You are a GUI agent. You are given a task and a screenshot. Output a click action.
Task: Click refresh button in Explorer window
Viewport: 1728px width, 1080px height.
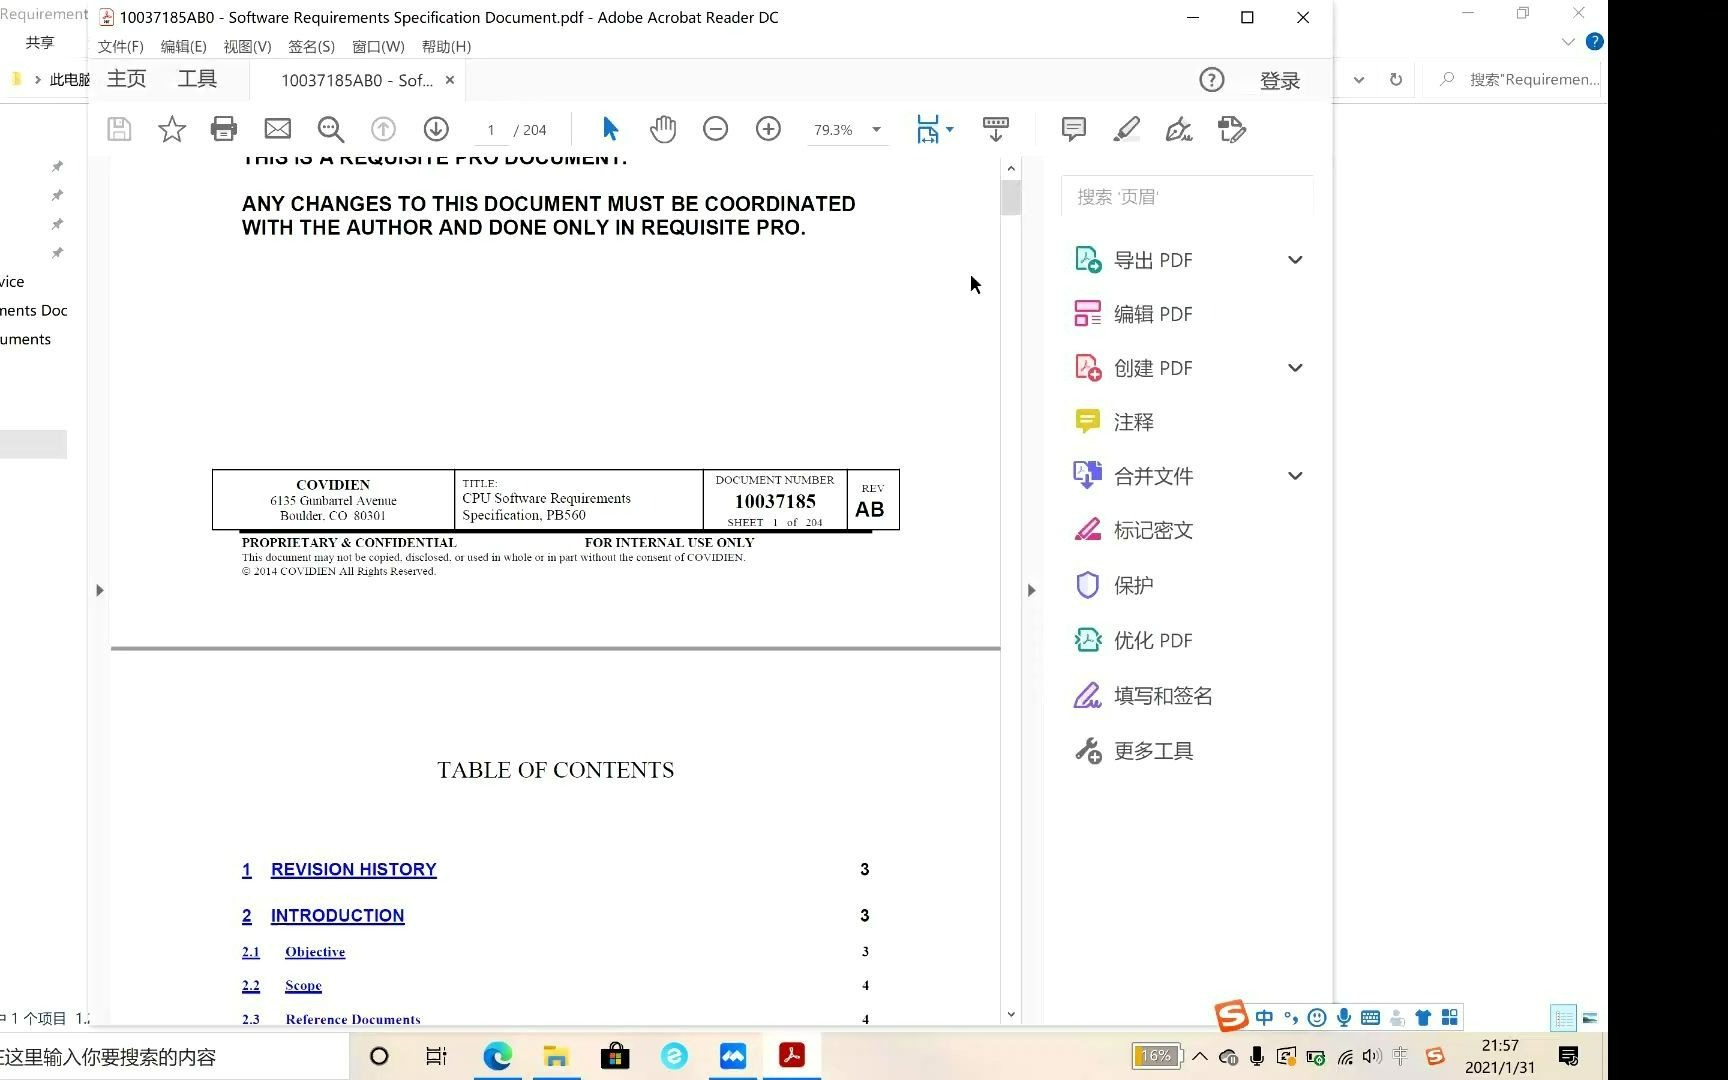point(1396,79)
